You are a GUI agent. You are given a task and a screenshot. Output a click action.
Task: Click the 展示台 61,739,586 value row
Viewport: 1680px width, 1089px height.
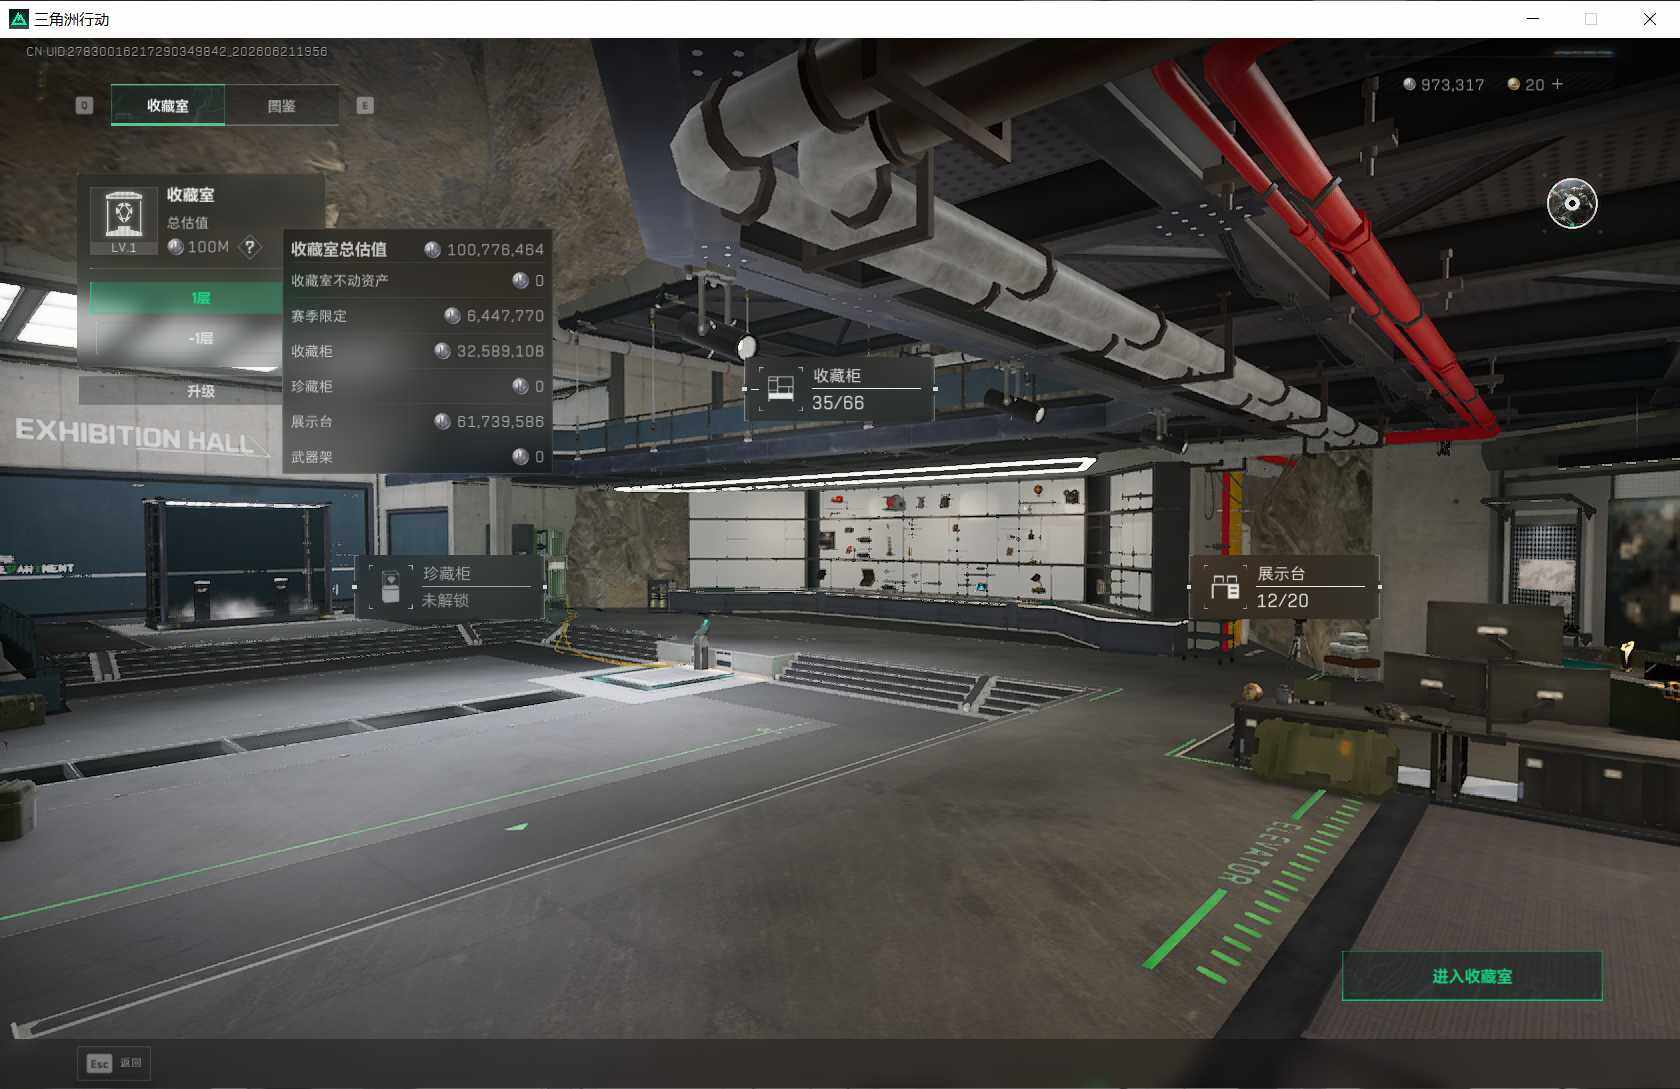pyautogui.click(x=417, y=421)
